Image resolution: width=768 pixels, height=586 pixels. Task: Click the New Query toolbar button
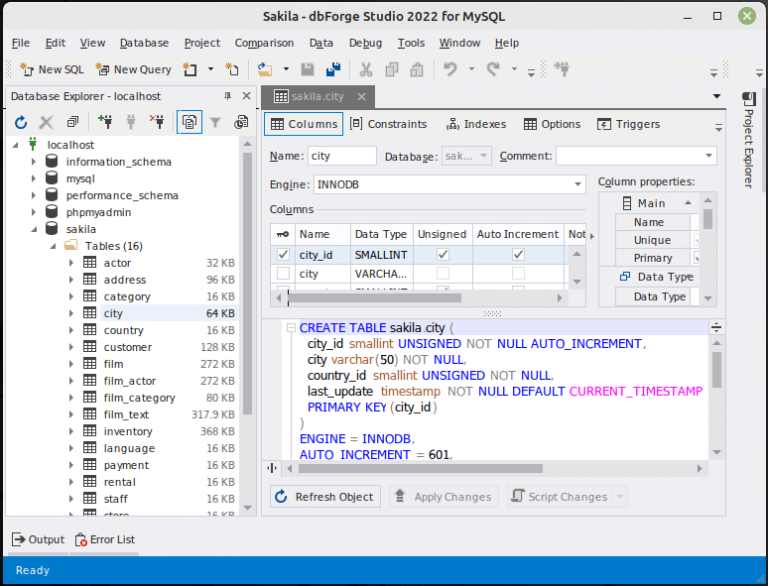[x=133, y=69]
